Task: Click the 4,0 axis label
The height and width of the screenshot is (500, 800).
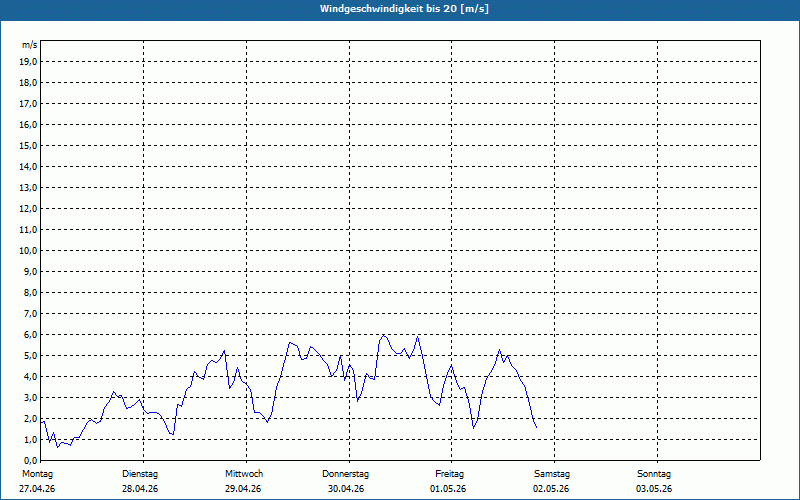Action: pos(30,377)
